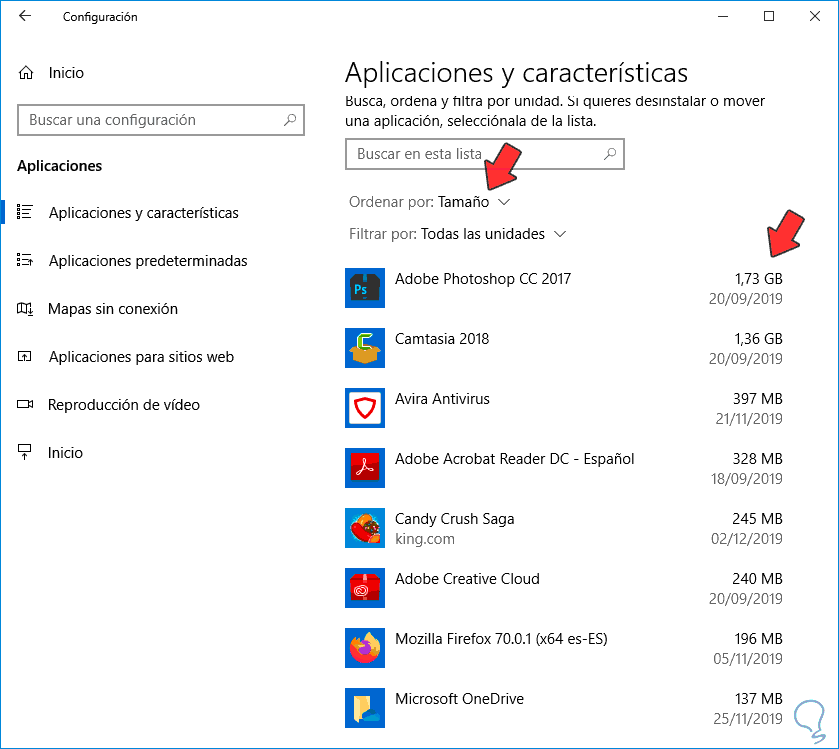The width and height of the screenshot is (839, 749).
Task: Click the Adobe Photoshop CC 2017 icon
Action: [365, 288]
